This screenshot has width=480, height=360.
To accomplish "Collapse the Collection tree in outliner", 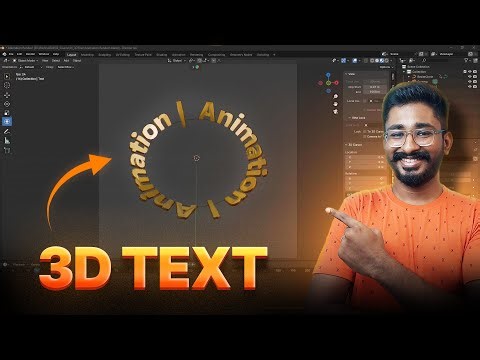I will 404,72.
